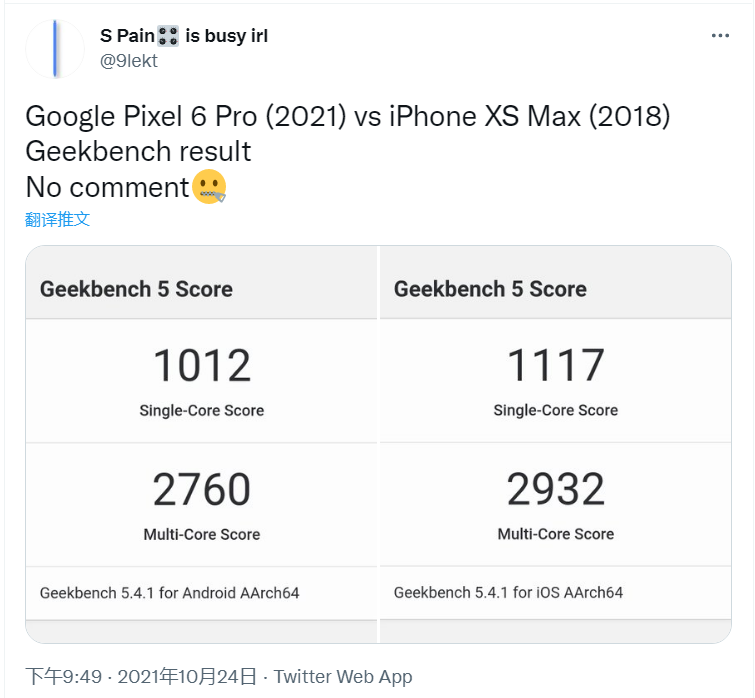The image size is (755, 698).
Task: Translate the tweet via 翻译推文
Action: click(58, 219)
